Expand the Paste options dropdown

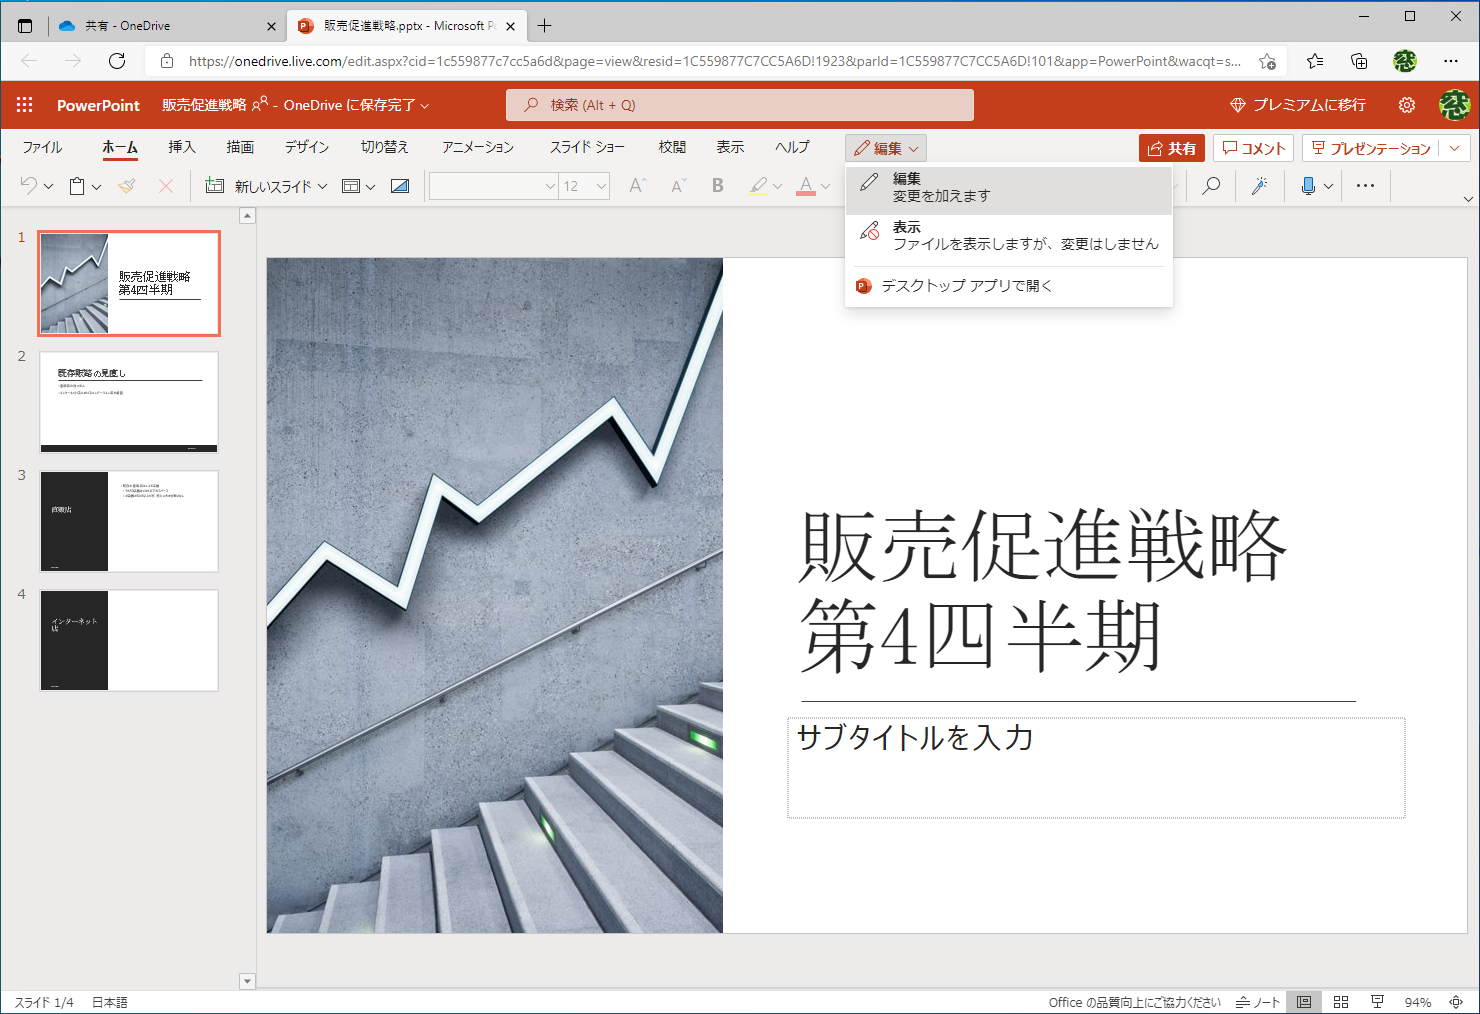pos(95,186)
